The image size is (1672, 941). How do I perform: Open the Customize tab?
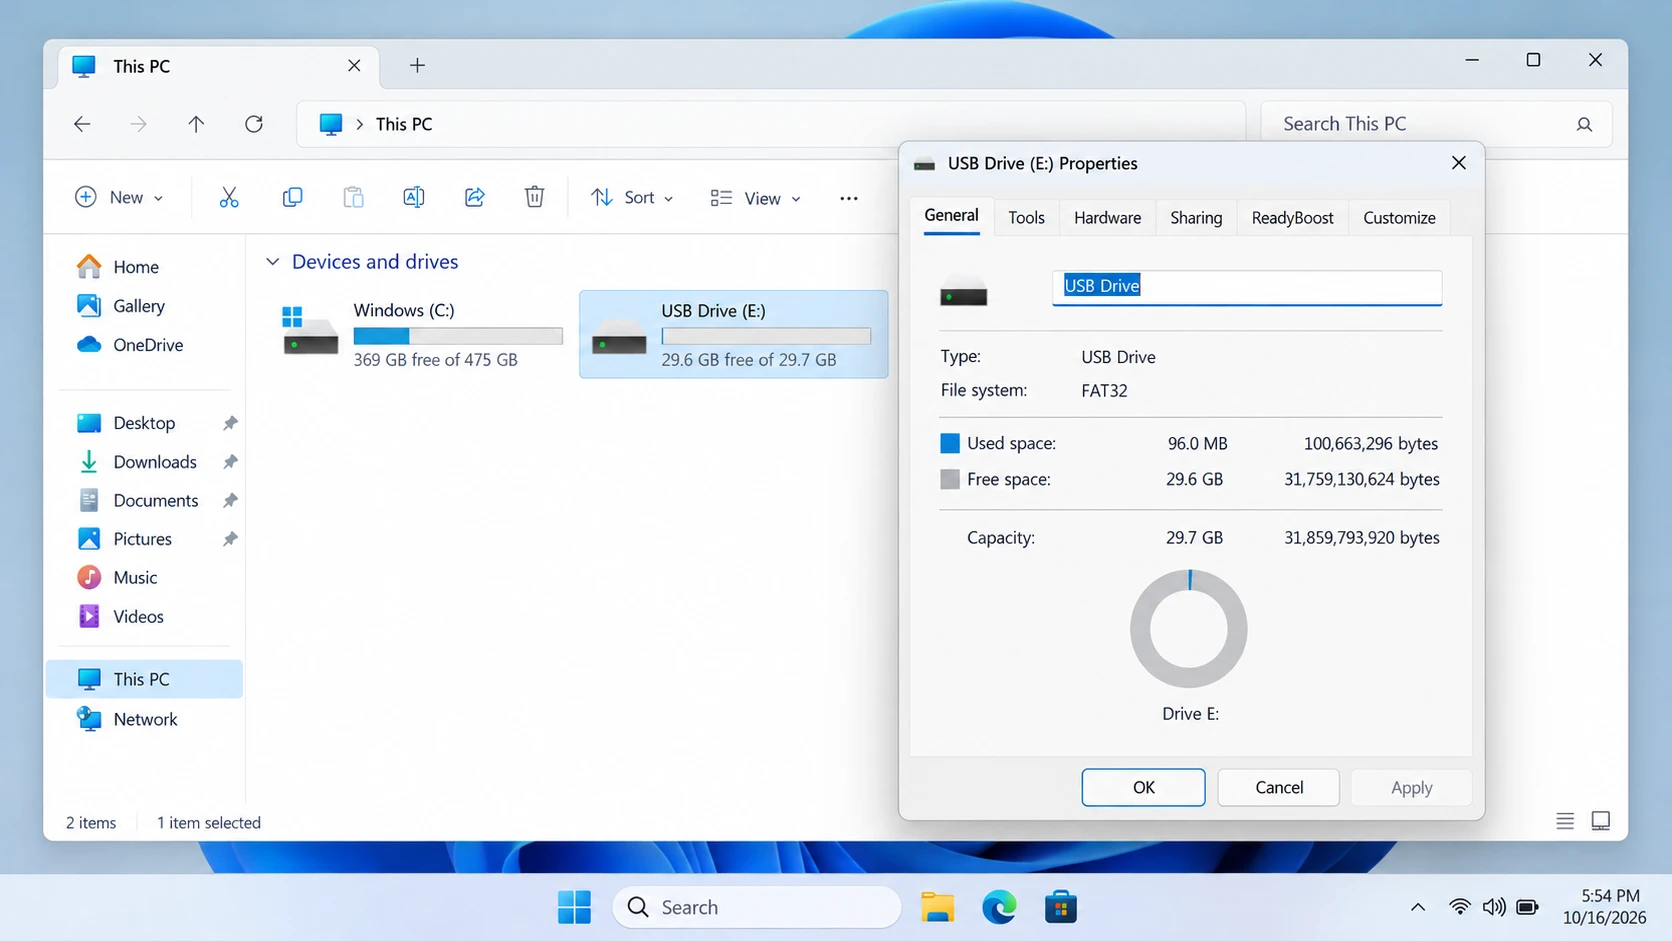(1399, 217)
